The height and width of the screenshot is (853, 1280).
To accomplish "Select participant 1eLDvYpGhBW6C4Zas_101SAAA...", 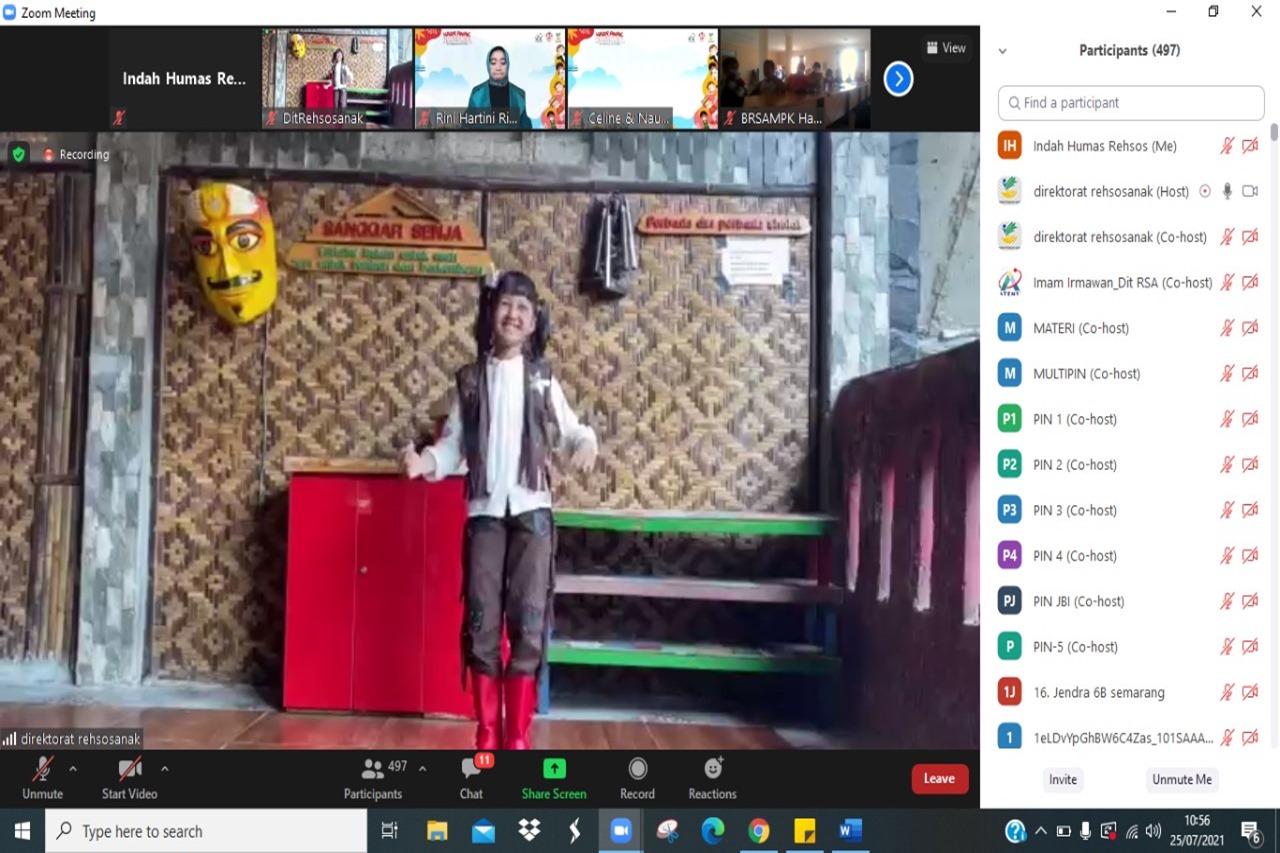I will point(1123,738).
